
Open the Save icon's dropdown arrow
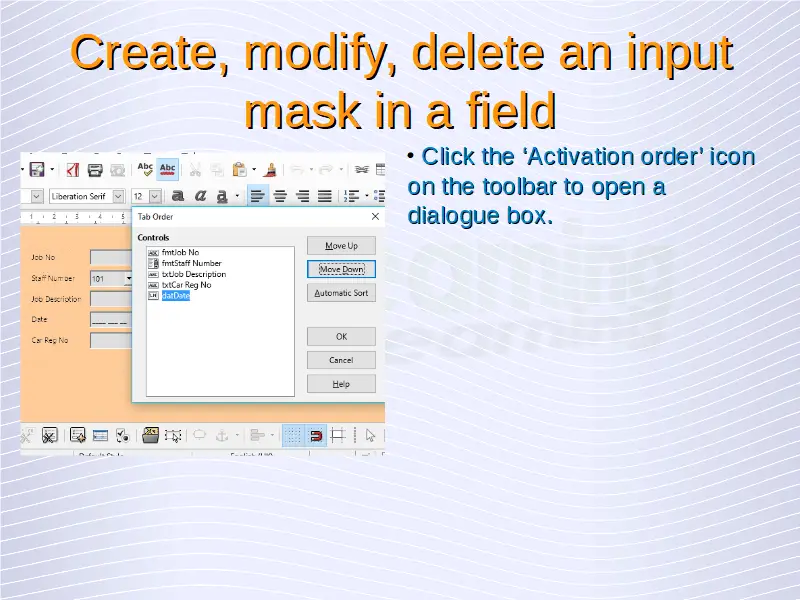point(52,169)
